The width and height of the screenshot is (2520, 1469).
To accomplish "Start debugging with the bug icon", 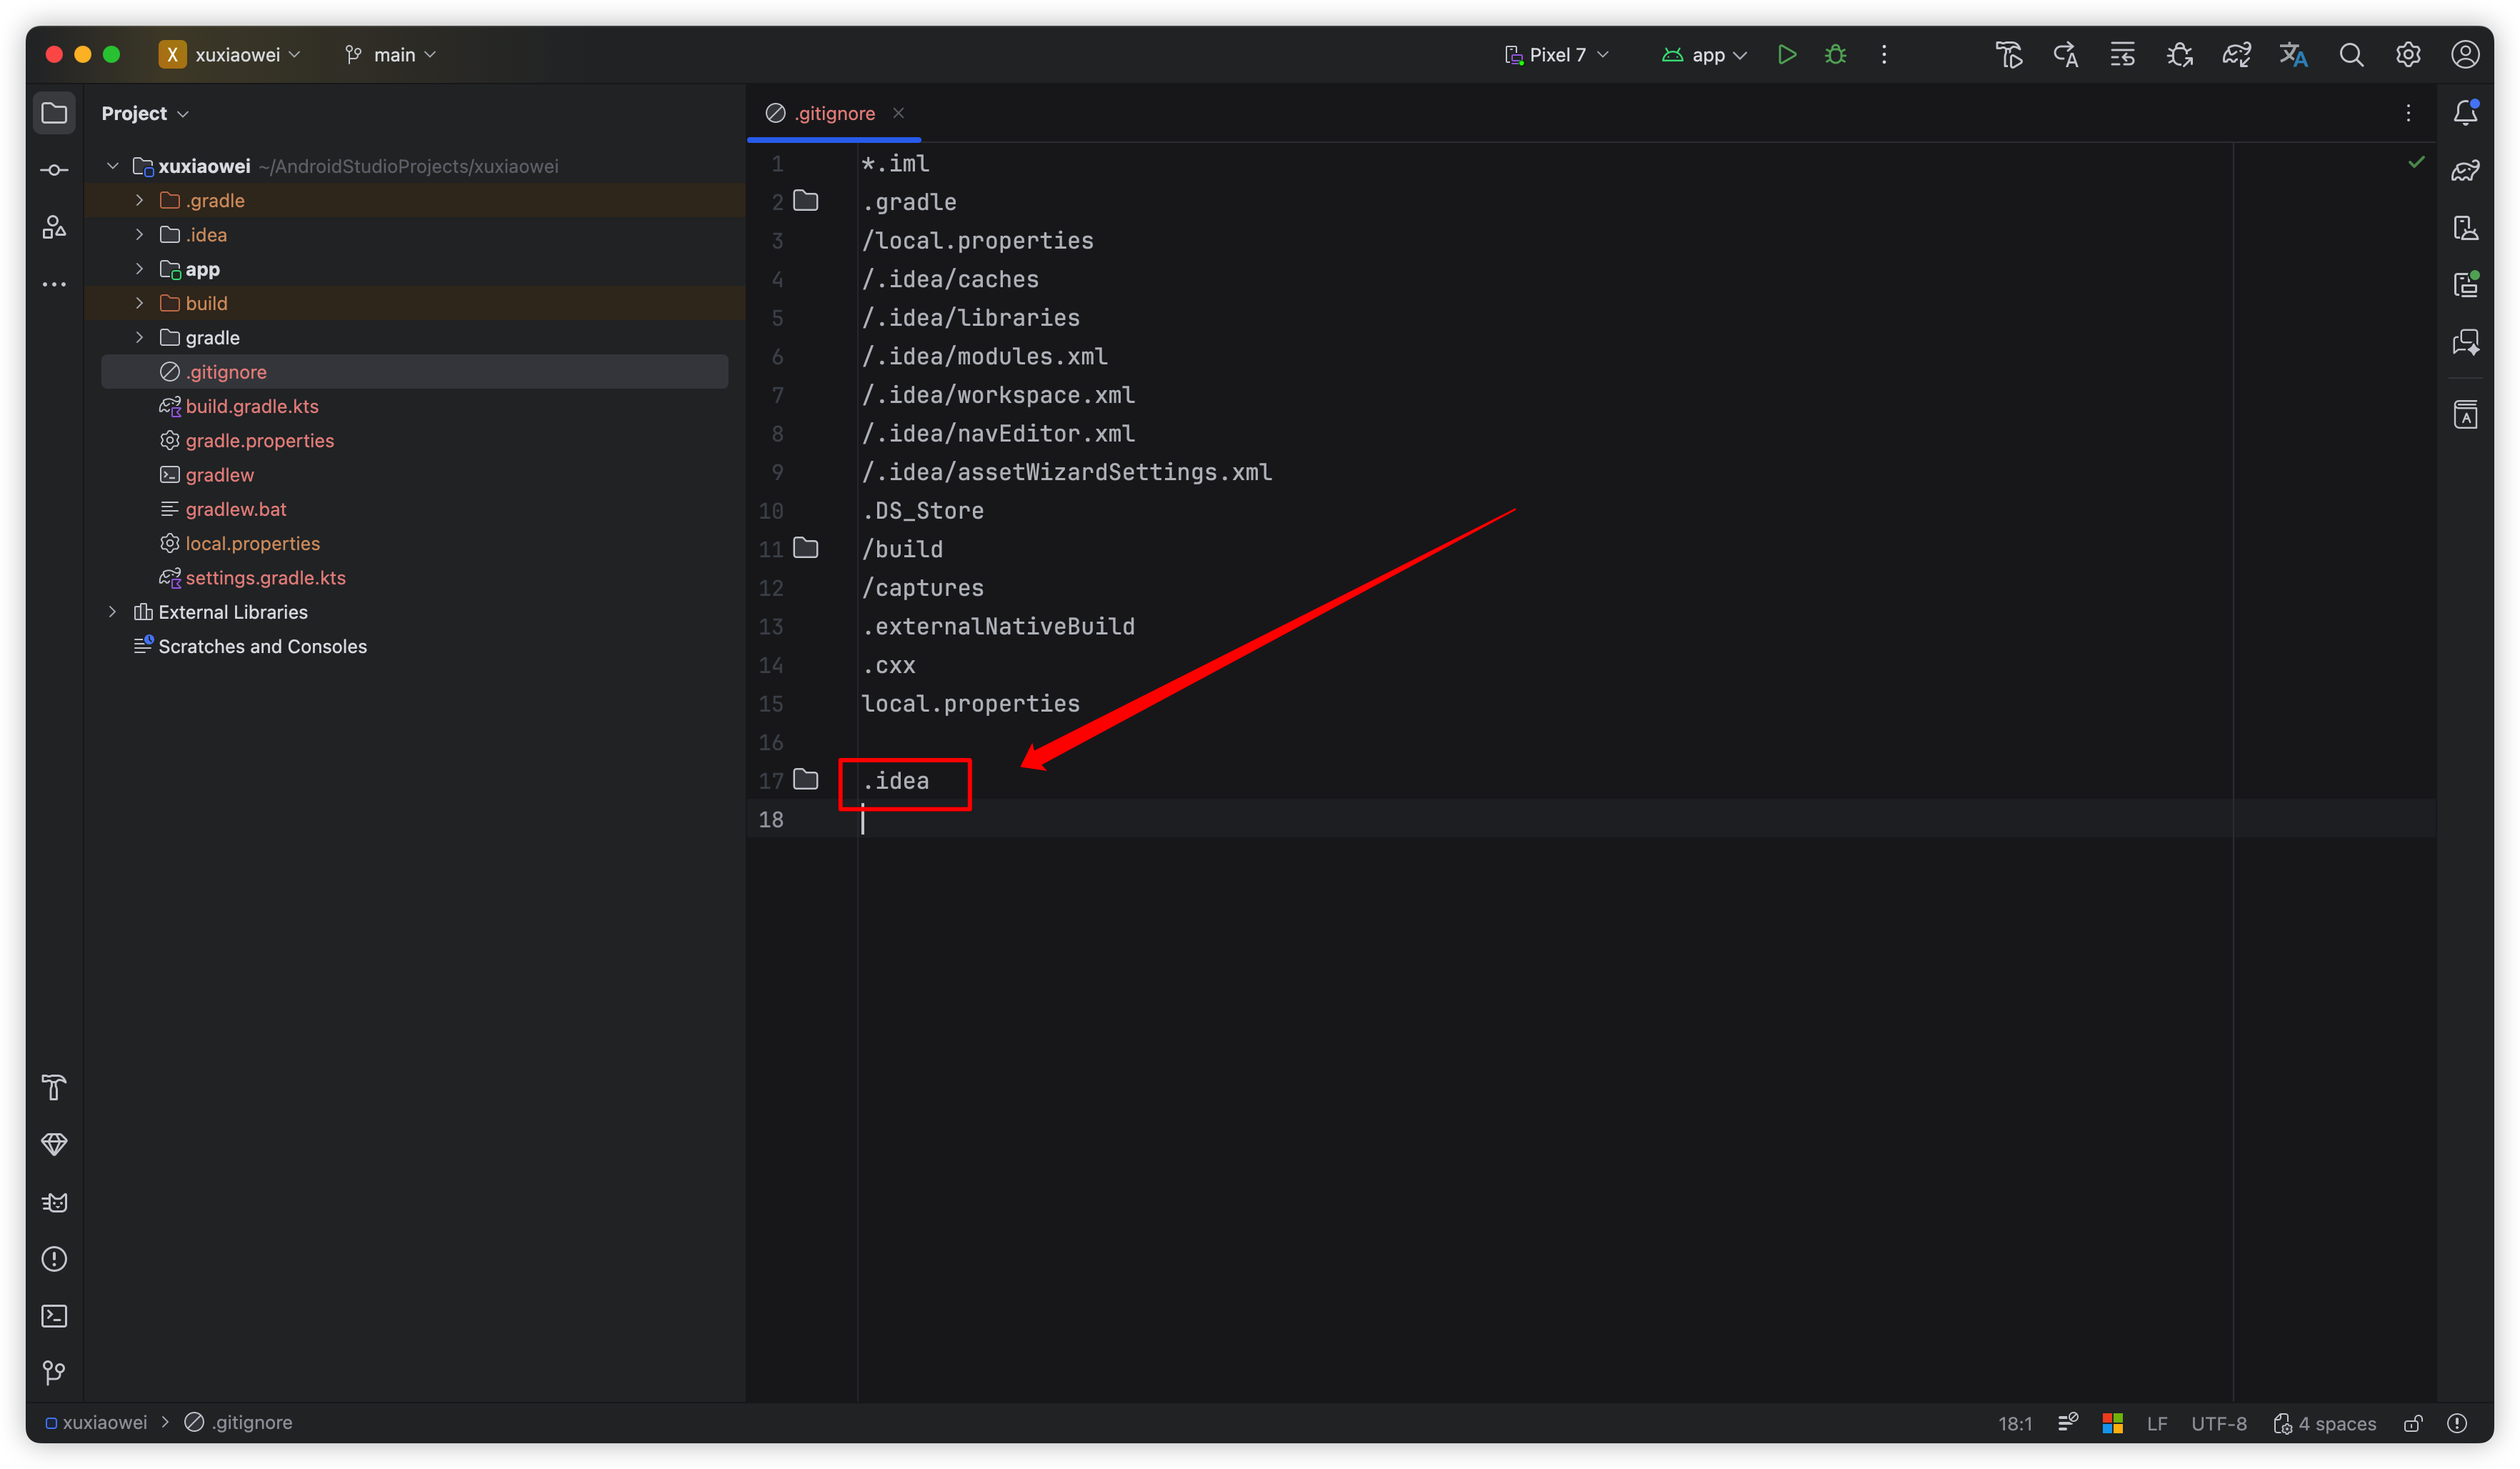I will 1835,55.
